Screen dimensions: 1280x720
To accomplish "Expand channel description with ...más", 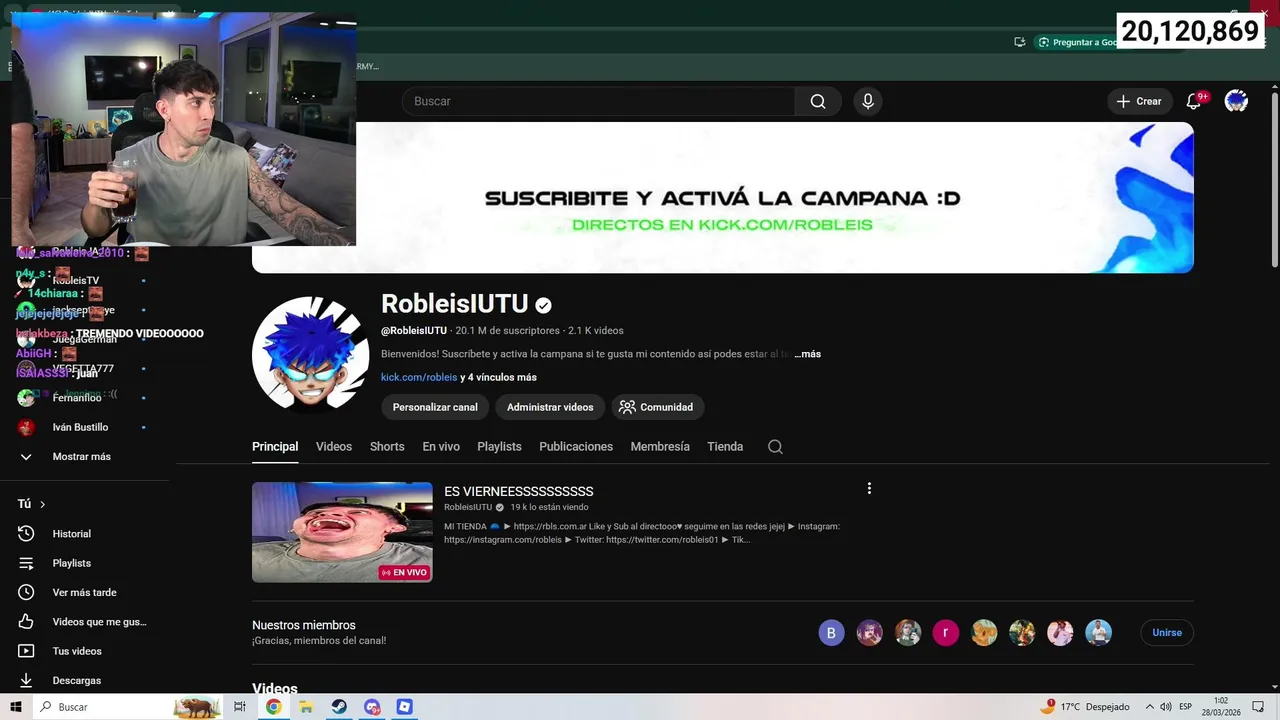I will (807, 354).
